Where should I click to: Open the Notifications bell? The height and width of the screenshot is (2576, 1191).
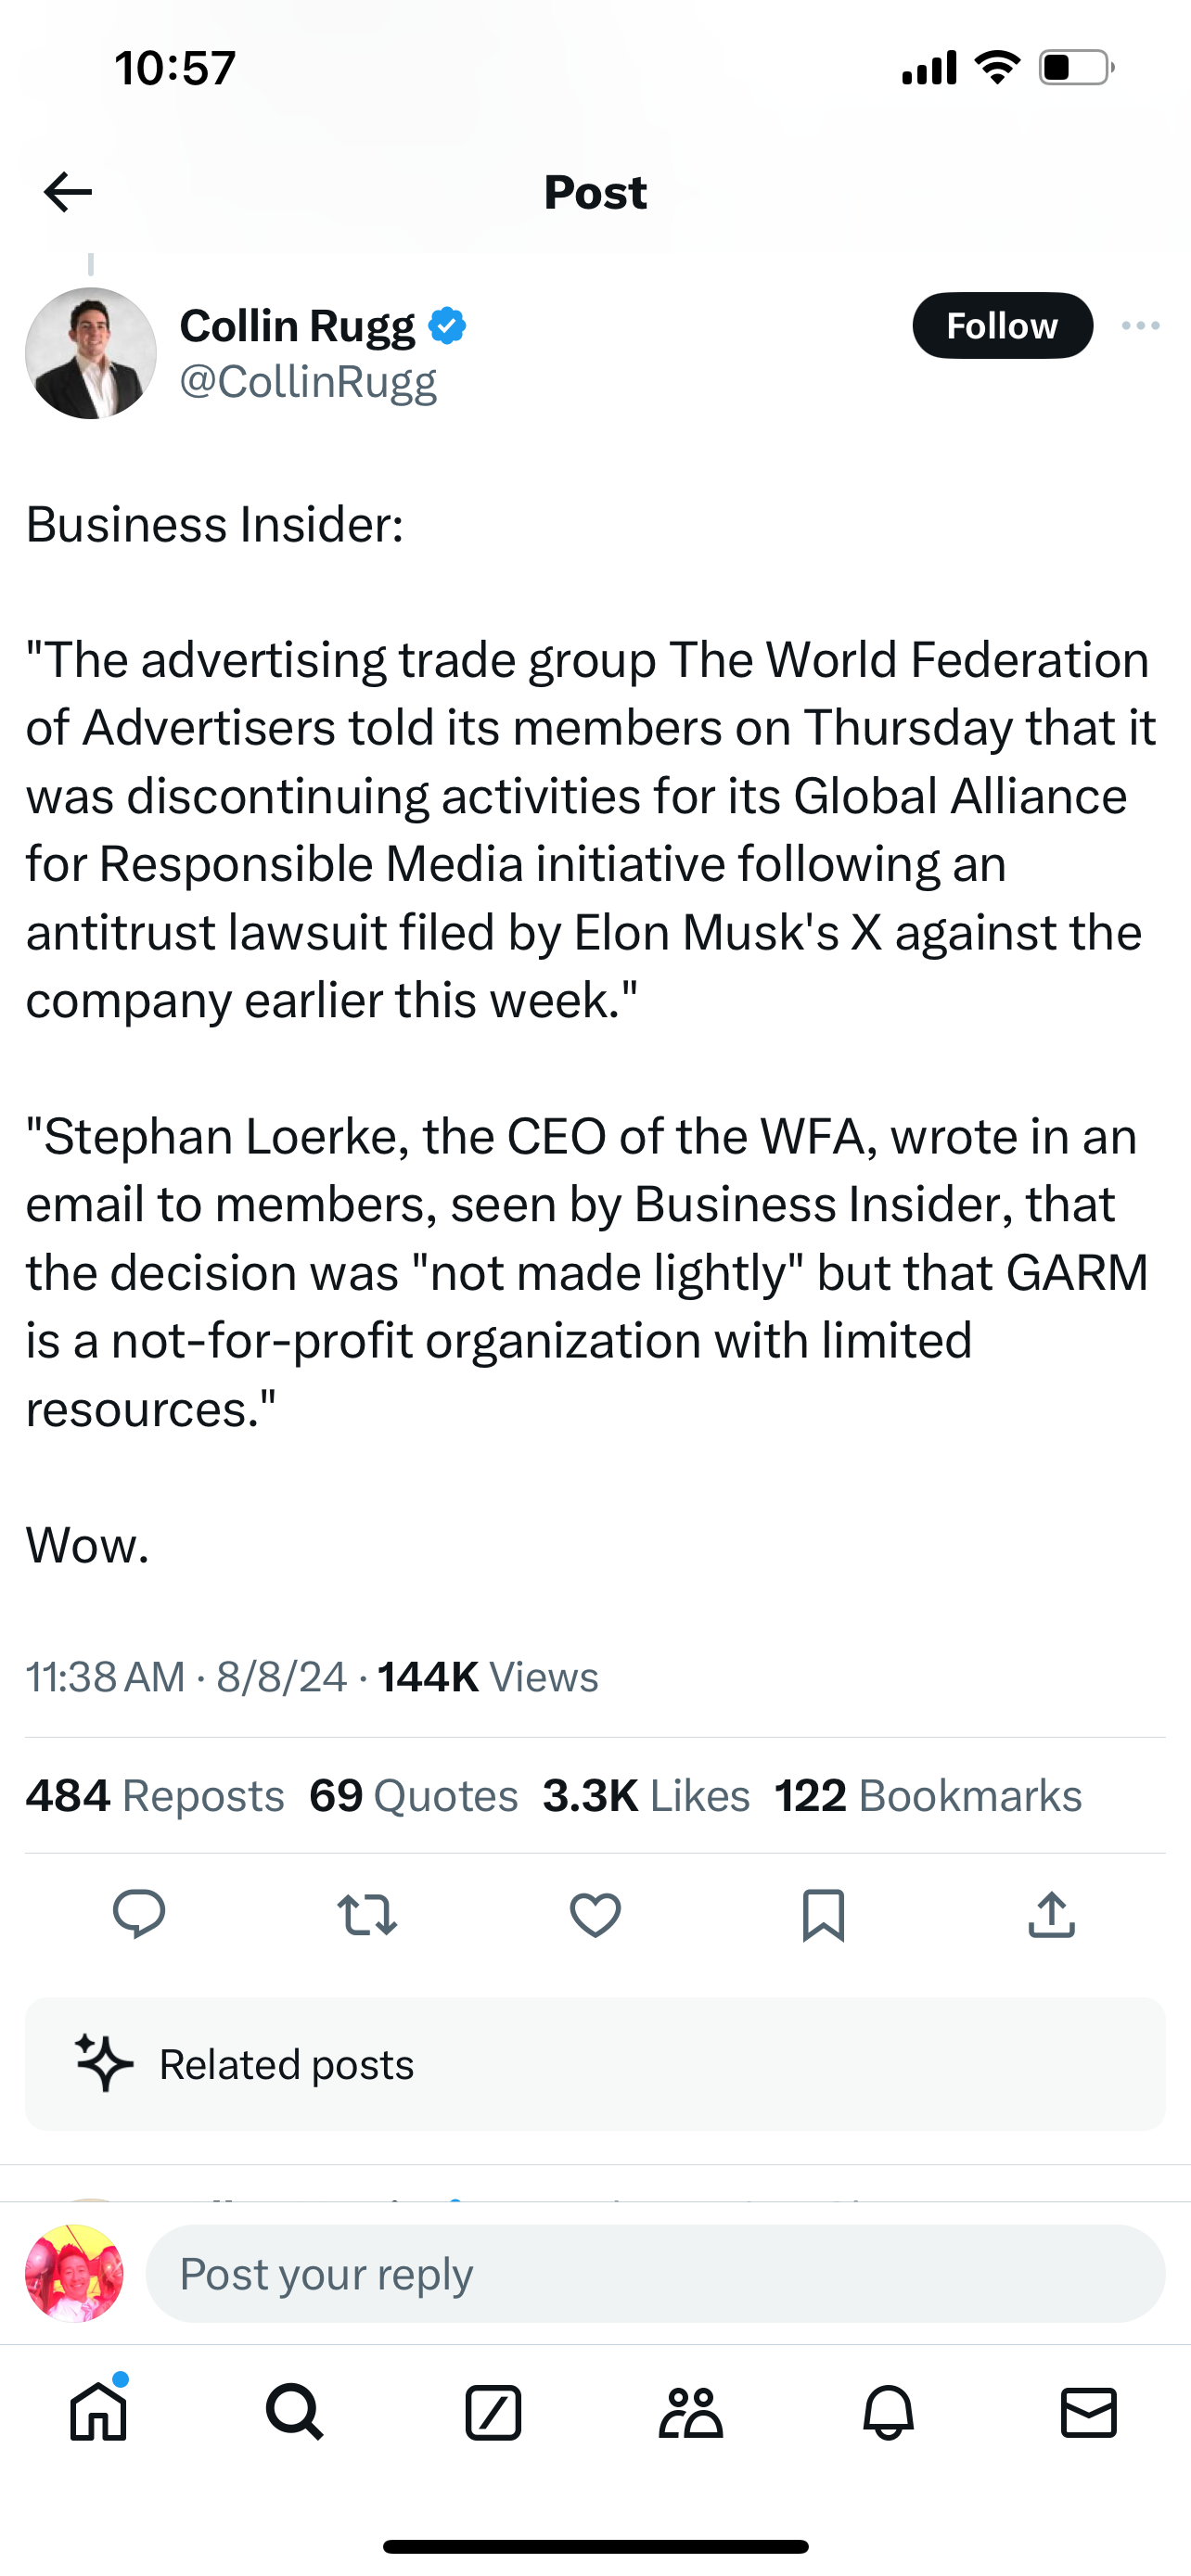coord(888,2412)
